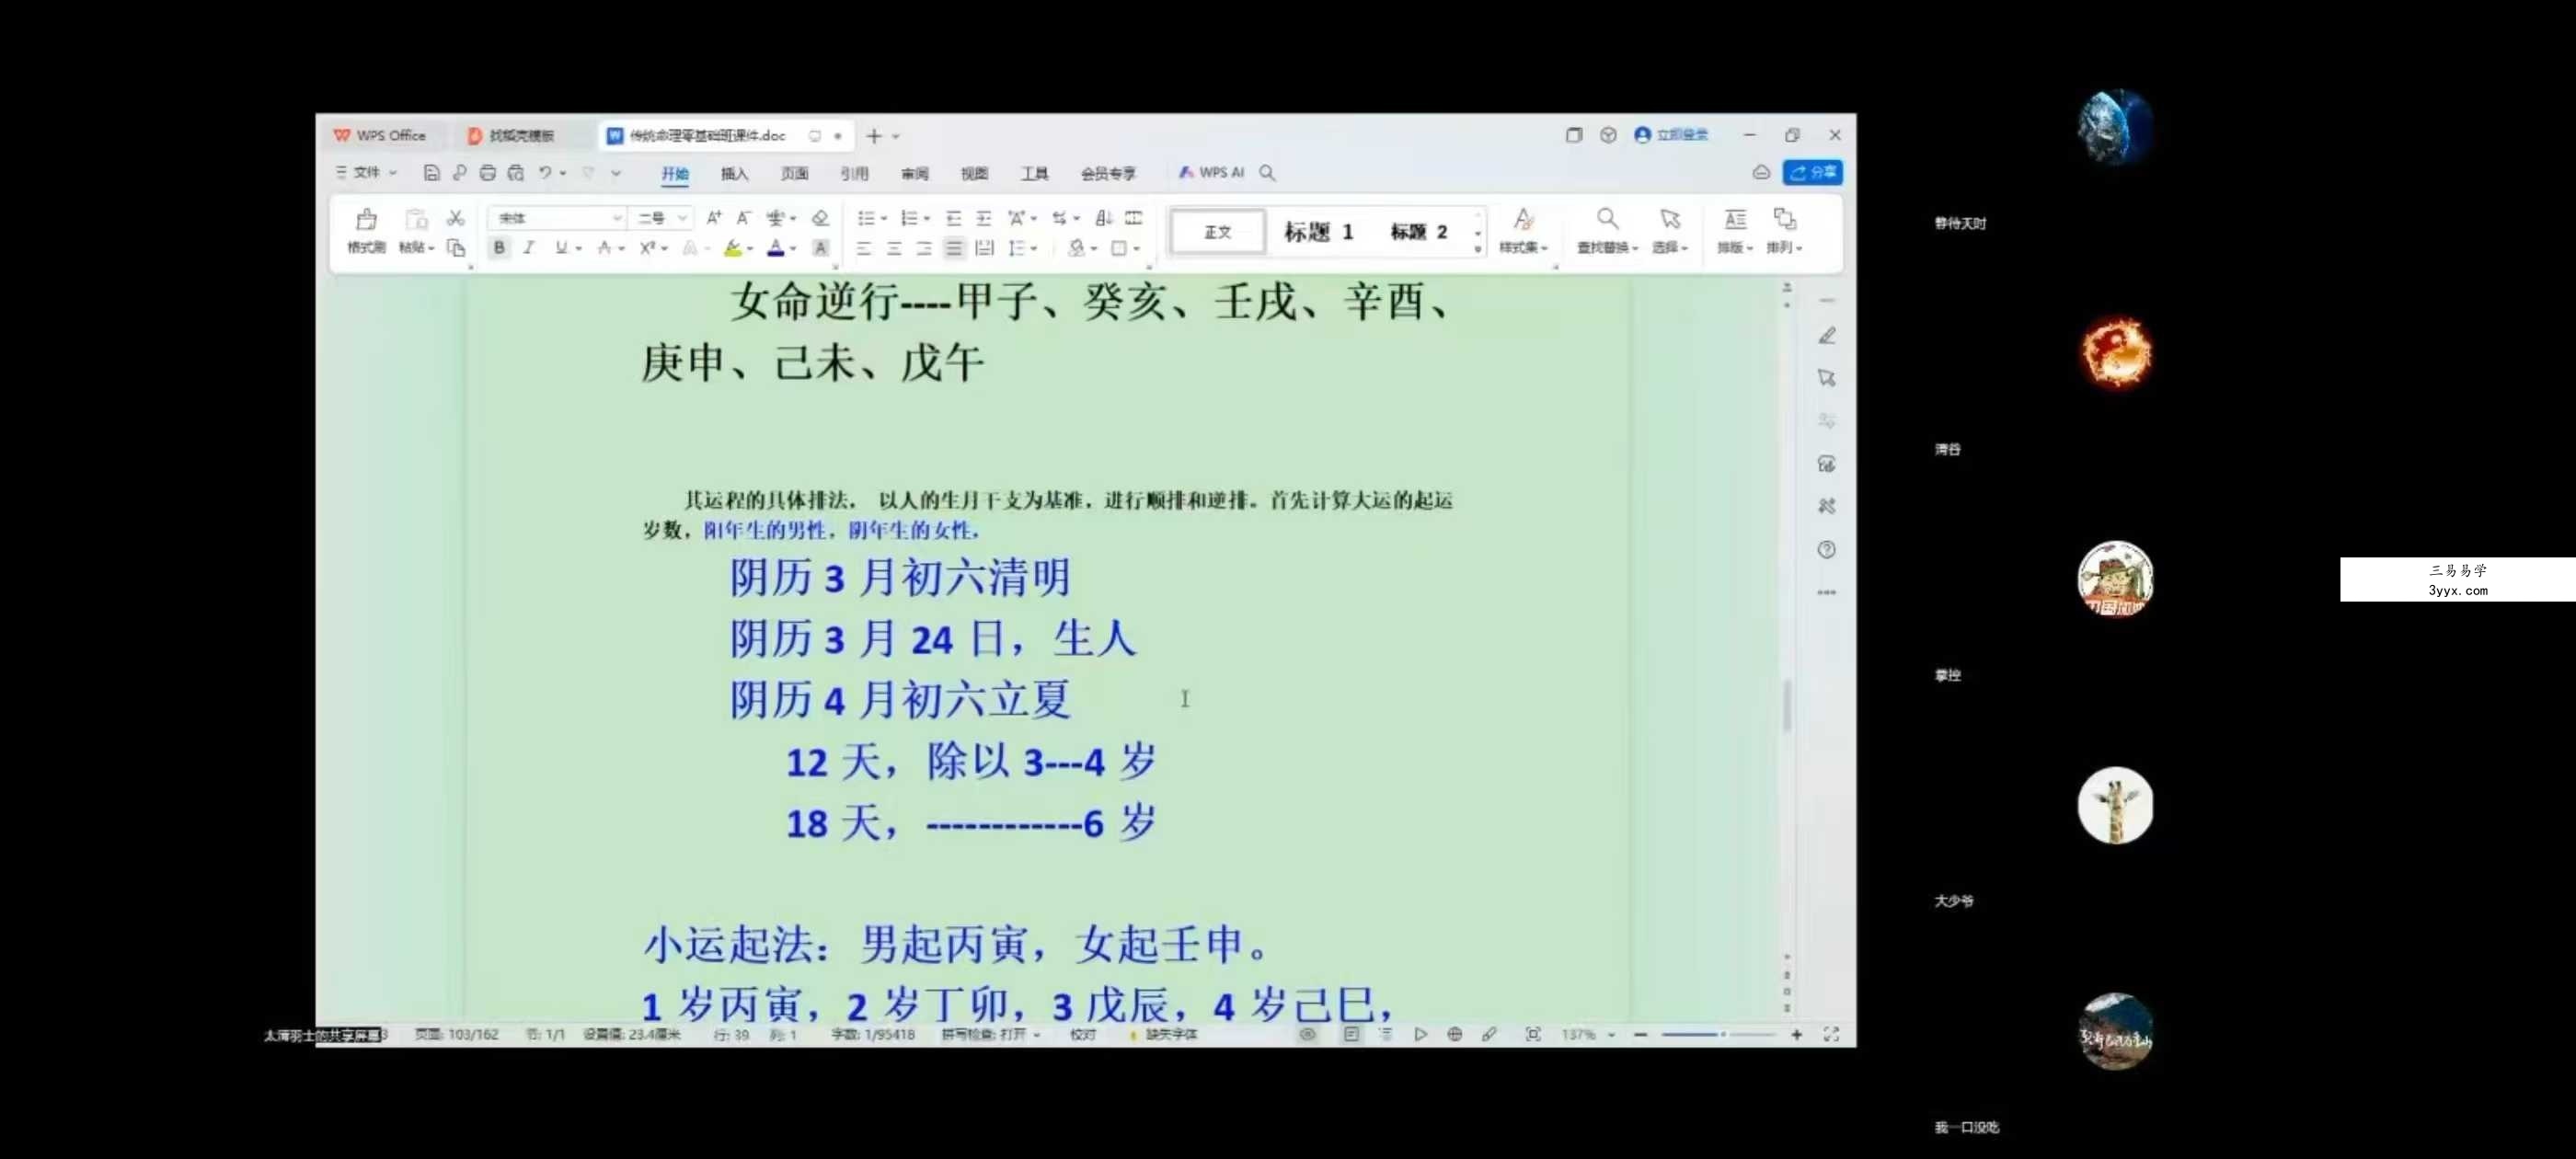Screen dimensions: 2576x1159
Task: Decrease paragraph indent icon
Action: pos(953,218)
